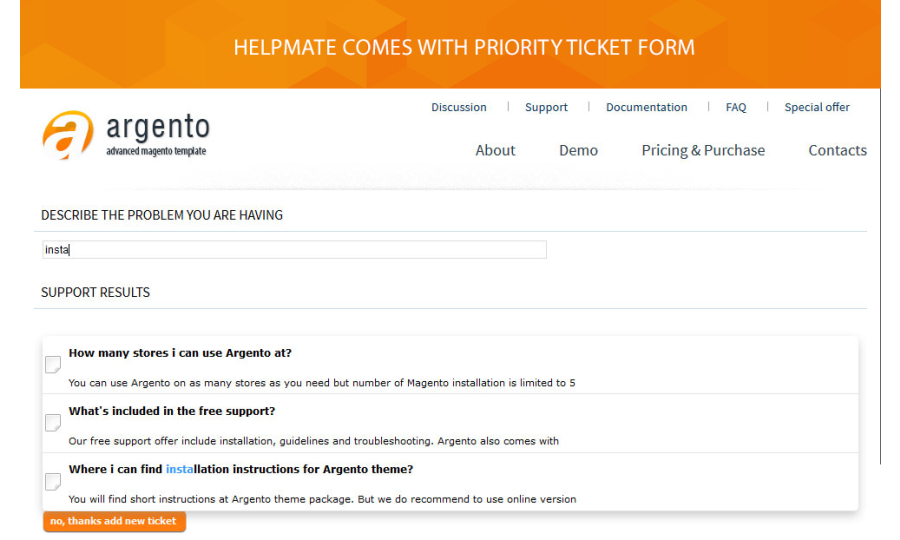Open the installation instructions question
This screenshot has height=540, width=900.
pyautogui.click(x=240, y=469)
